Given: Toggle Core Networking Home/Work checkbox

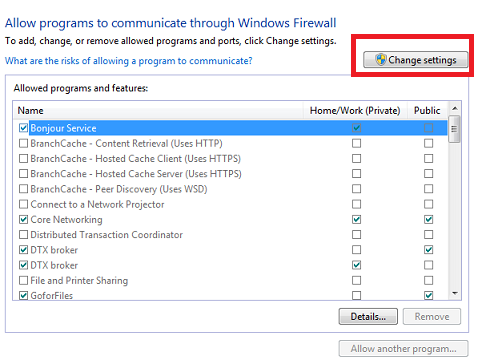Looking at the screenshot, I should pyautogui.click(x=356, y=219).
